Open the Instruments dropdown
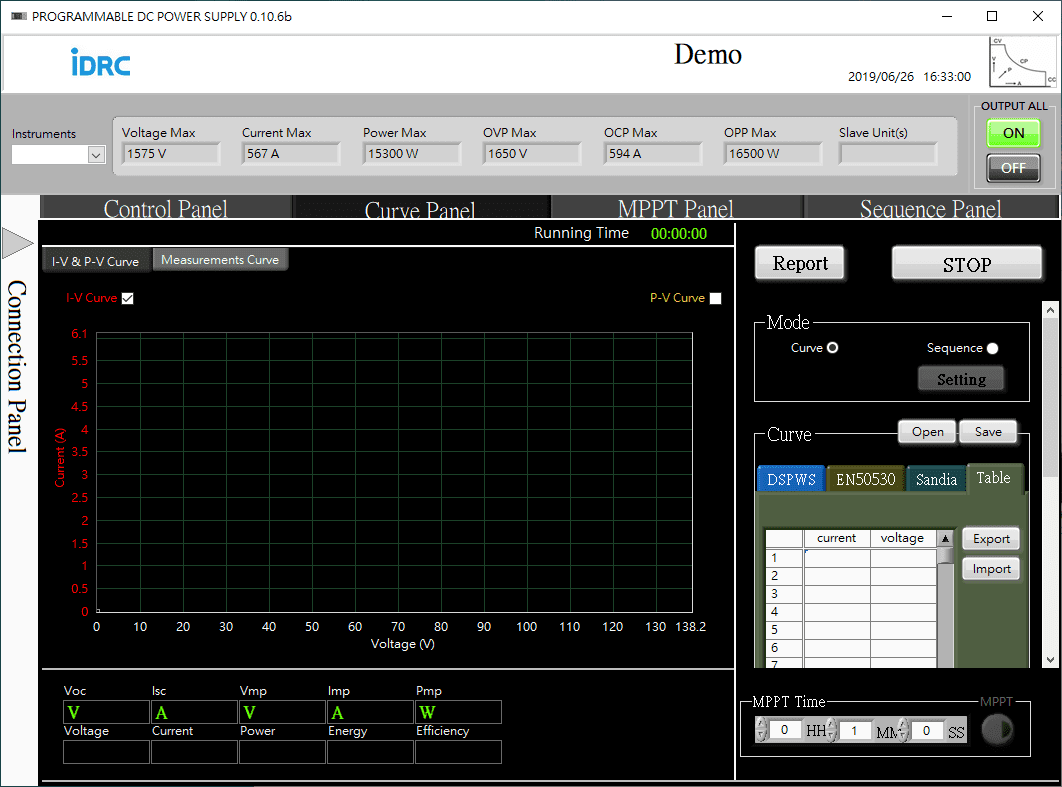 (96, 155)
